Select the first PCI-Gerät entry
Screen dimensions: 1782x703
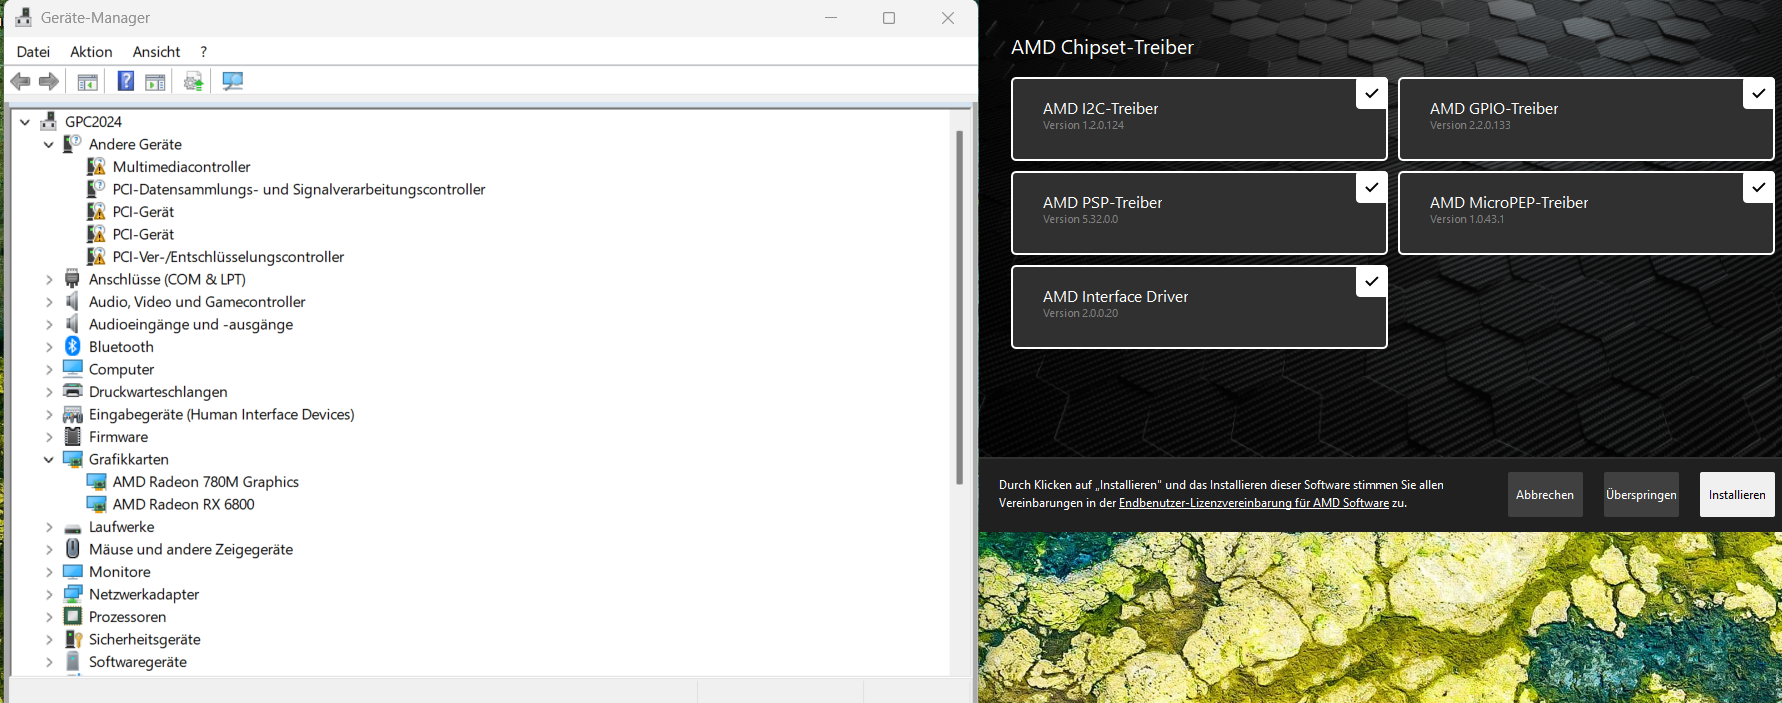pos(143,212)
